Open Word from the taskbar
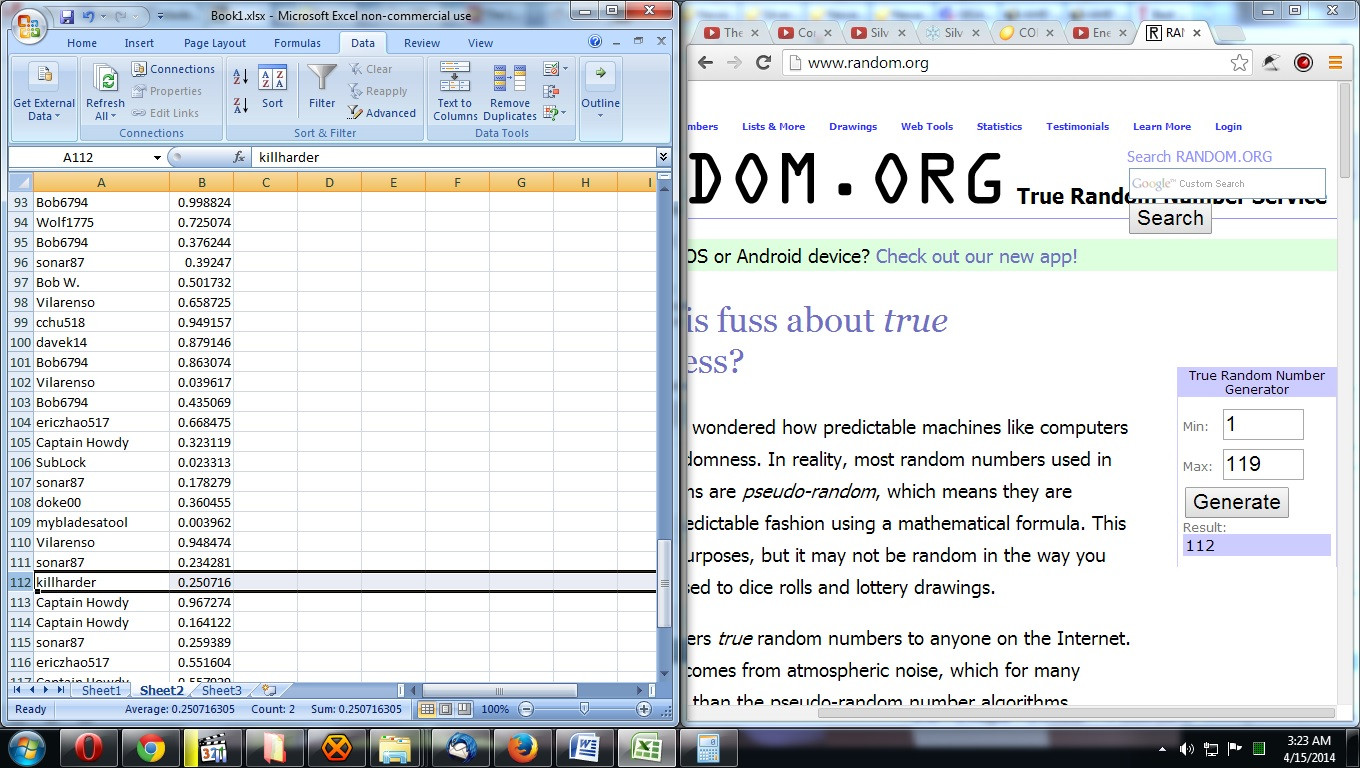Viewport: 1360px width, 768px height. coord(584,747)
